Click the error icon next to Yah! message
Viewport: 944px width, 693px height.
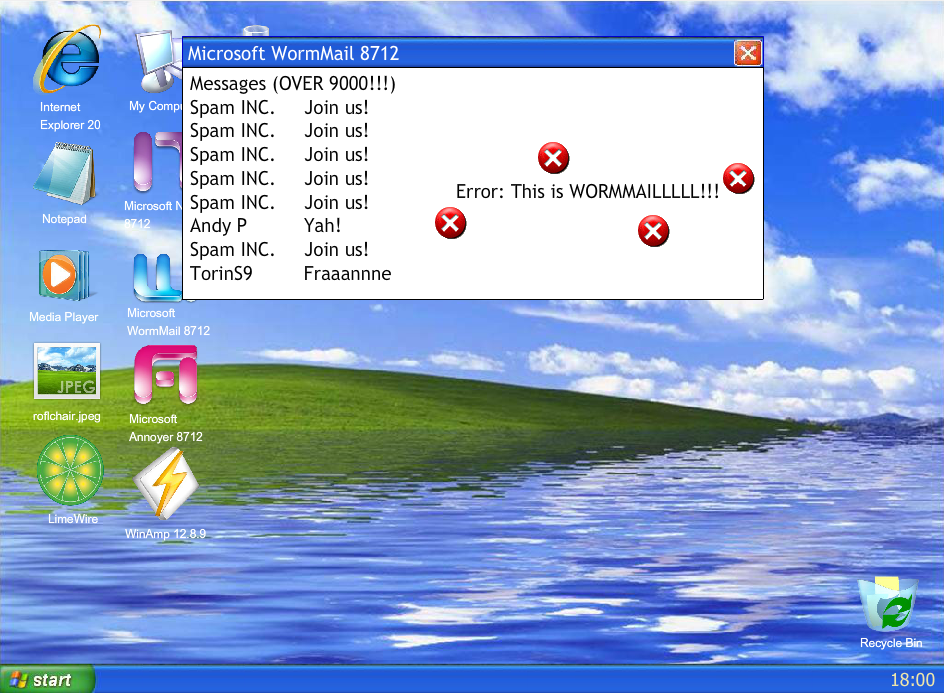pyautogui.click(x=450, y=223)
